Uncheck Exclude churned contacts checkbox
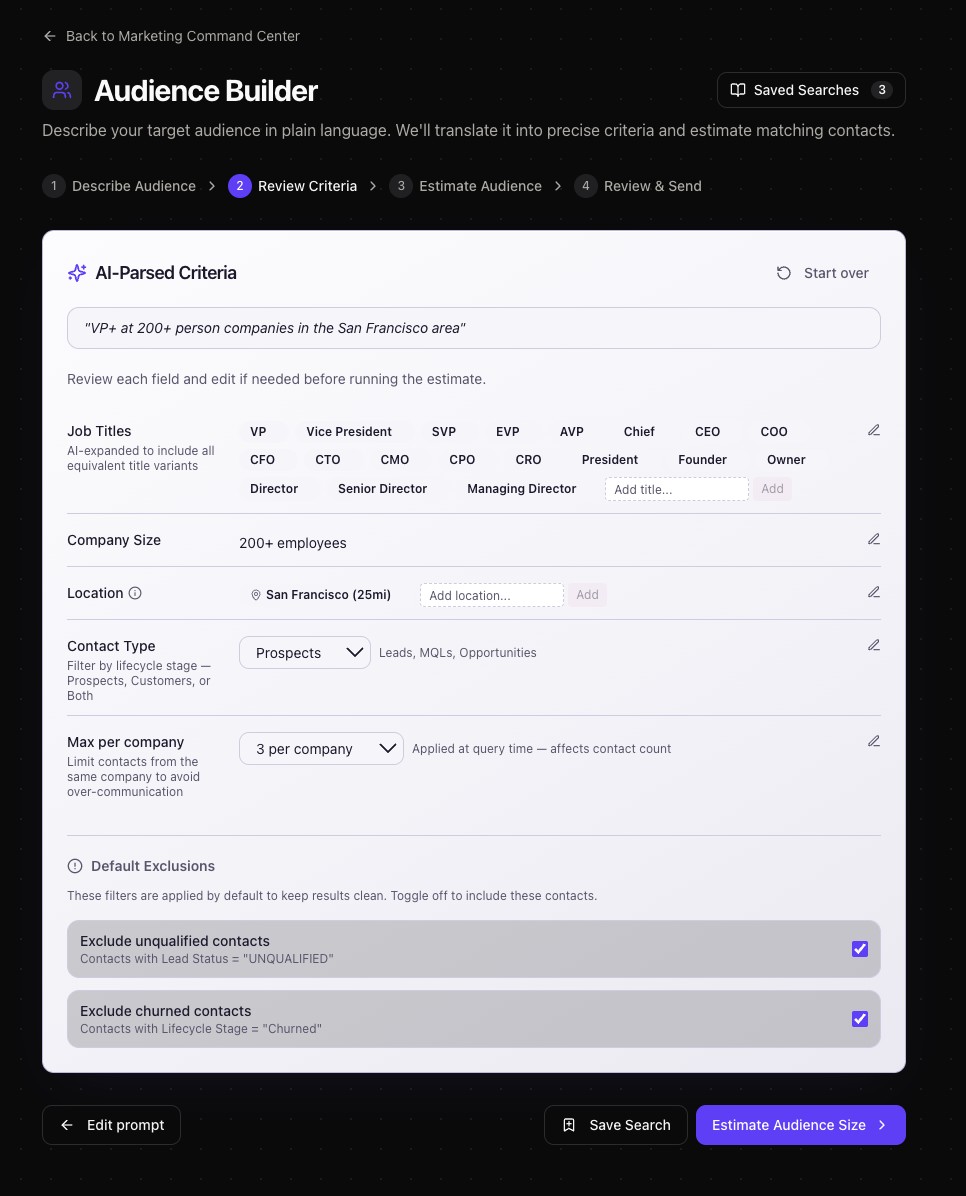 (860, 1019)
